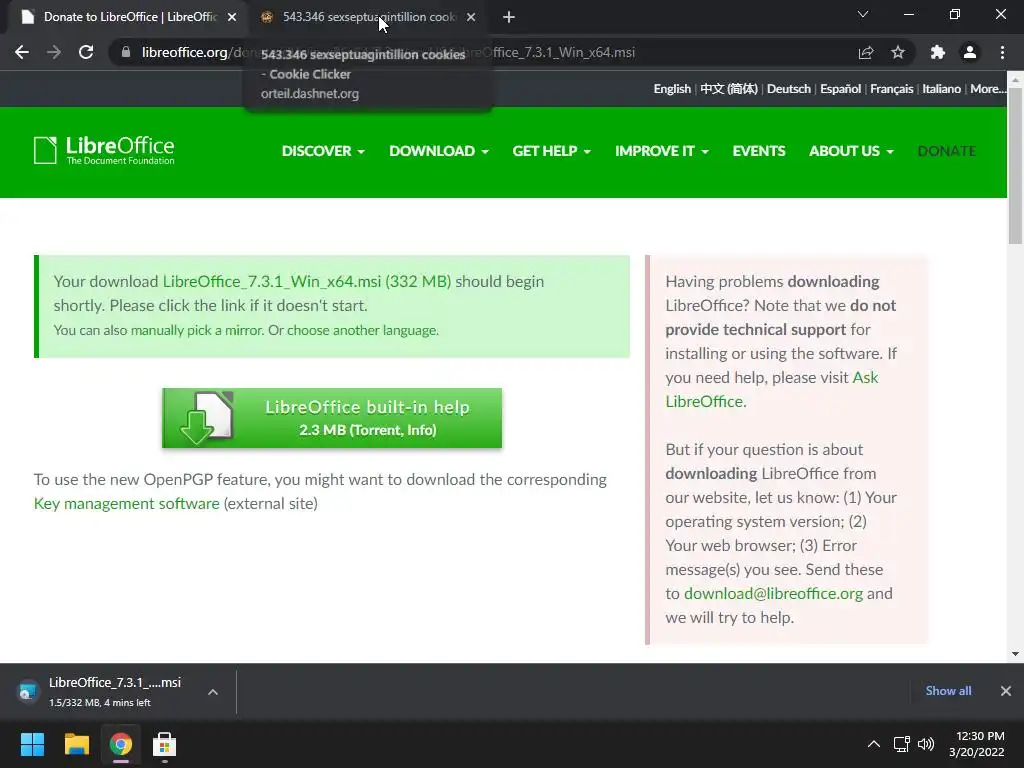The width and height of the screenshot is (1024, 768).
Task: View site security lock info
Action: [126, 52]
